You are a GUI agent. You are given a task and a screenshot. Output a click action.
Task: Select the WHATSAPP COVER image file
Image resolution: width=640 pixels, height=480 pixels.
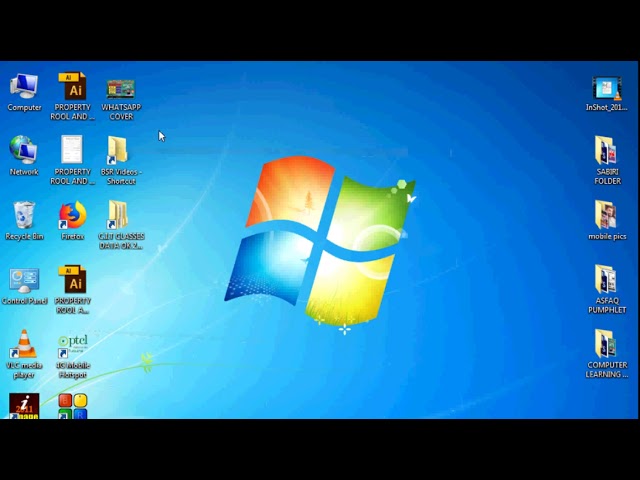[x=121, y=99]
